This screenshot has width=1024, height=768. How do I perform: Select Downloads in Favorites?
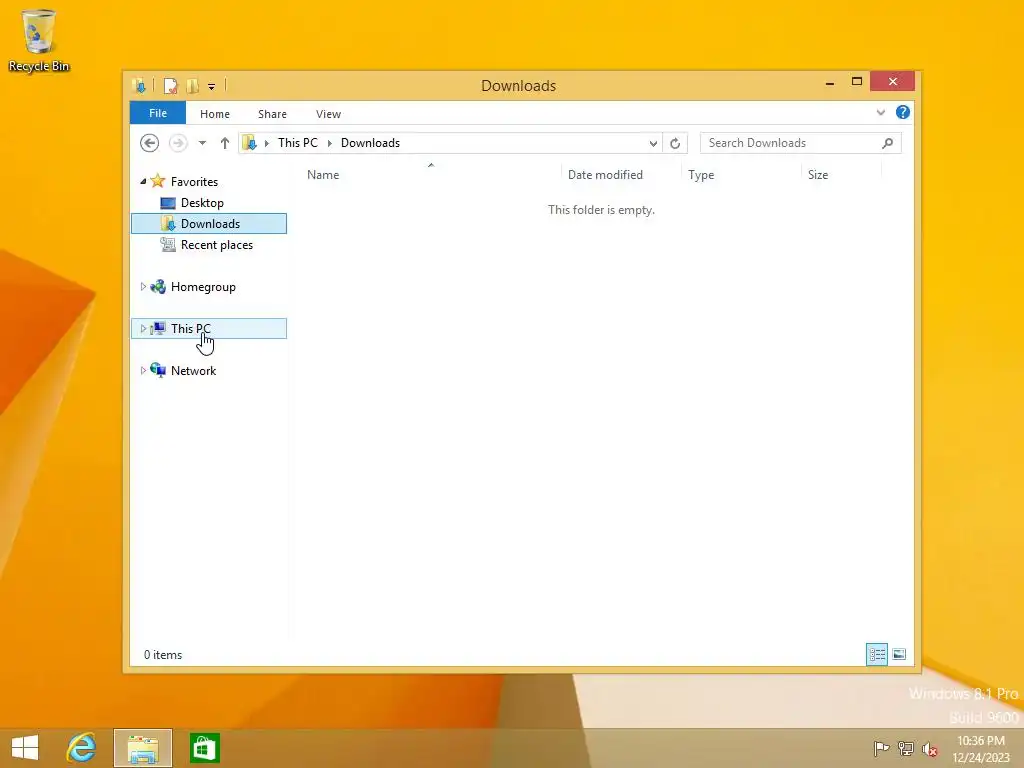209,223
